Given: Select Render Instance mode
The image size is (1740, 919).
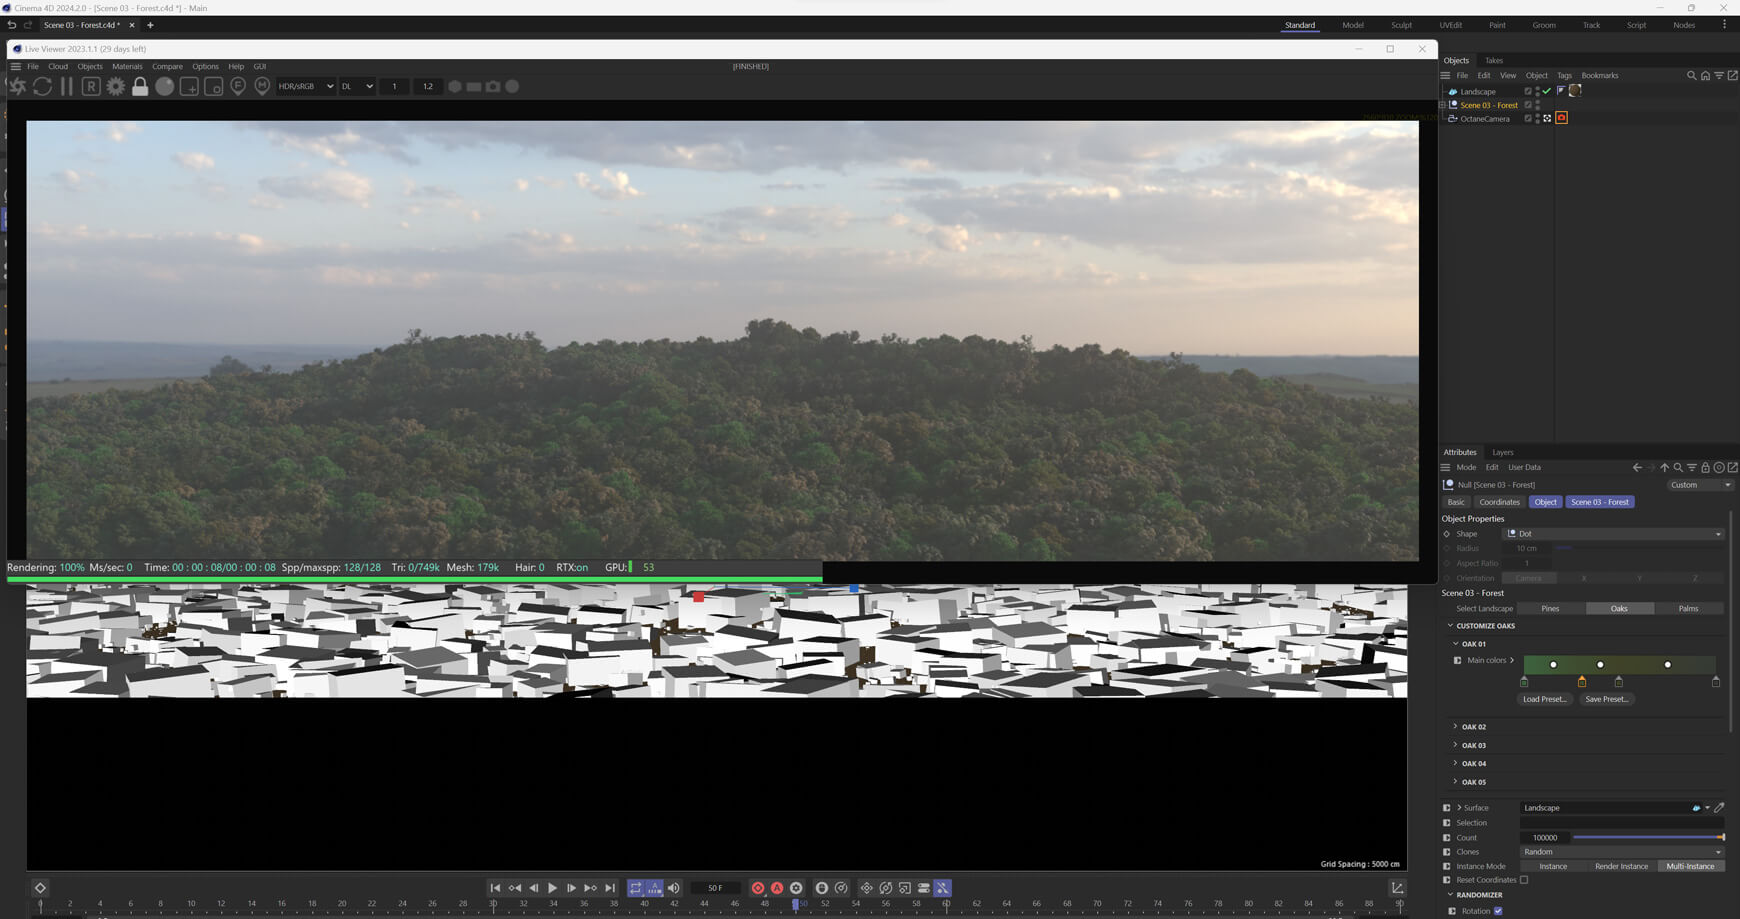Looking at the screenshot, I should click(x=1621, y=866).
